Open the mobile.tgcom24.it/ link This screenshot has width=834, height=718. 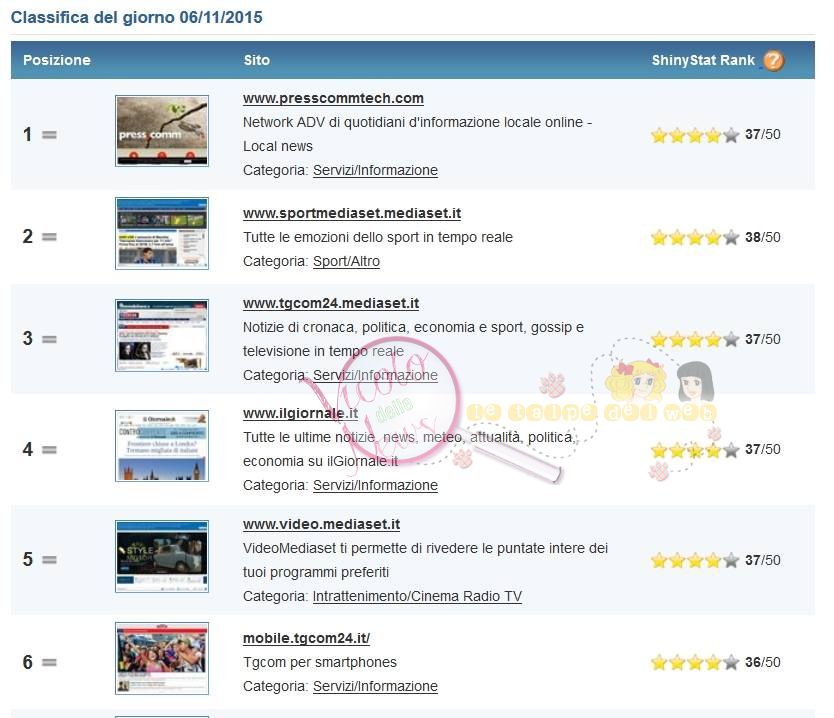click(x=306, y=638)
